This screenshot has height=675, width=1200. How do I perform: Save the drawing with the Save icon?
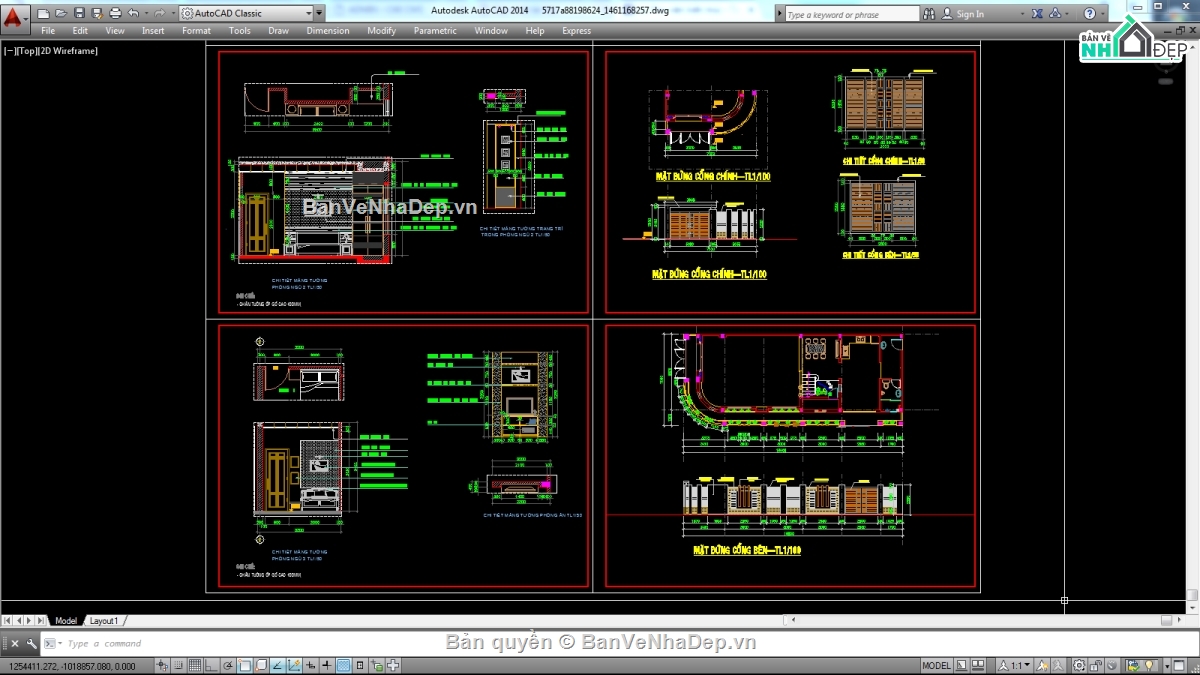click(x=79, y=14)
